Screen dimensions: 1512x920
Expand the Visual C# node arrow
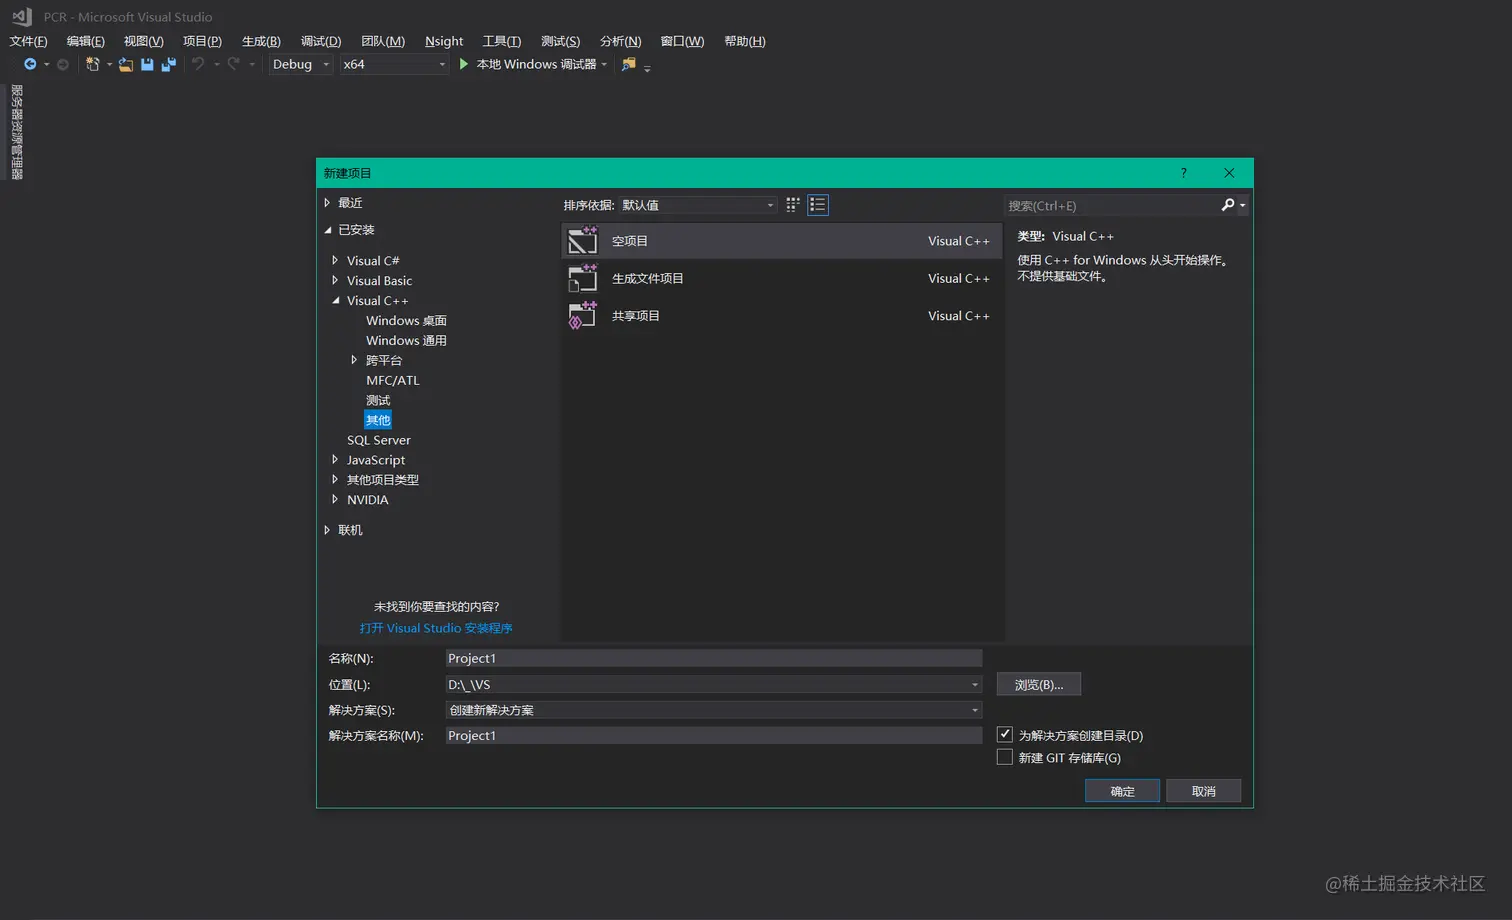click(x=335, y=260)
